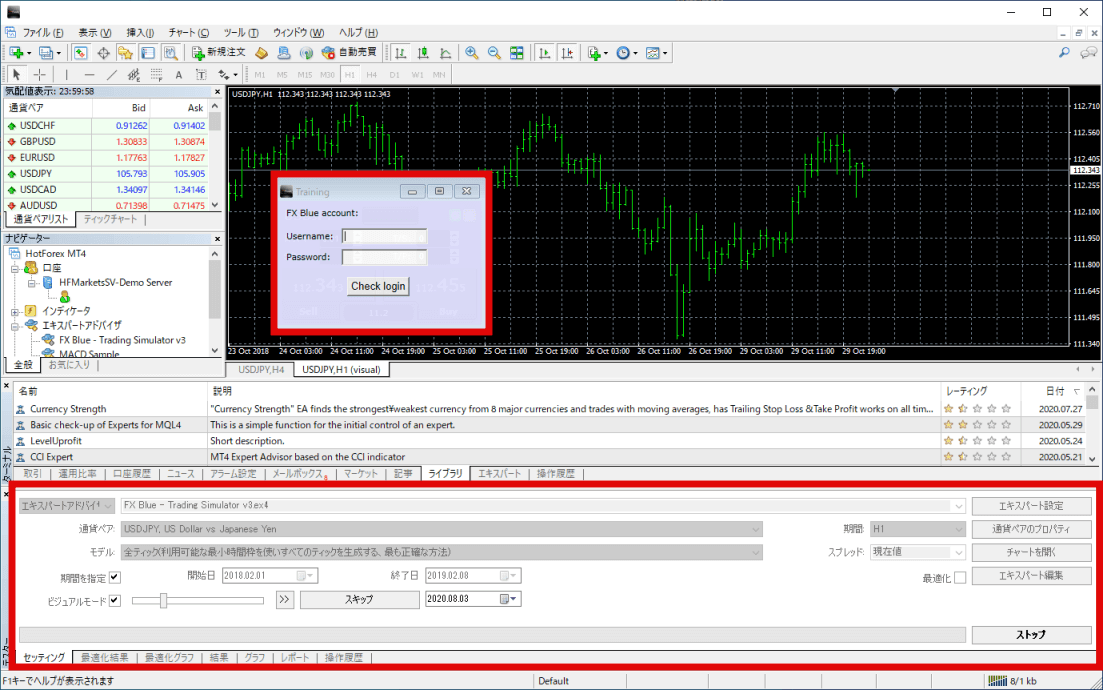The height and width of the screenshot is (690, 1103).
Task: Open the indicators list toolbar icon
Action: click(597, 53)
